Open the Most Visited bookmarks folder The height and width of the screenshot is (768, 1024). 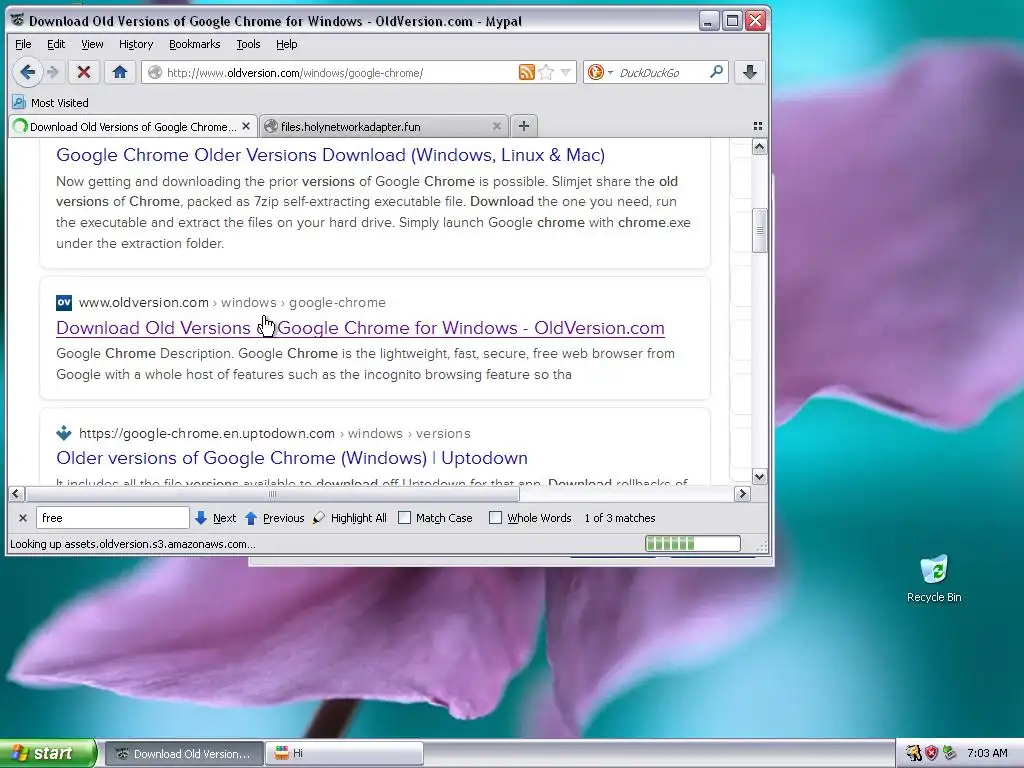pos(50,103)
